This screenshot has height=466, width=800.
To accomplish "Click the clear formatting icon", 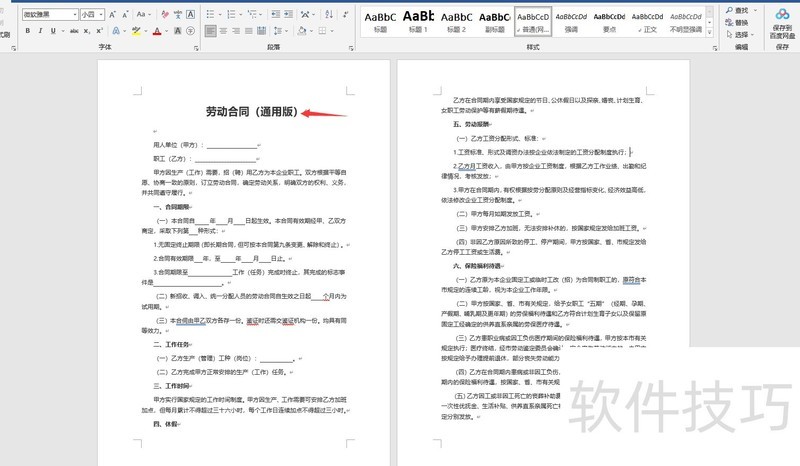I will [x=162, y=15].
